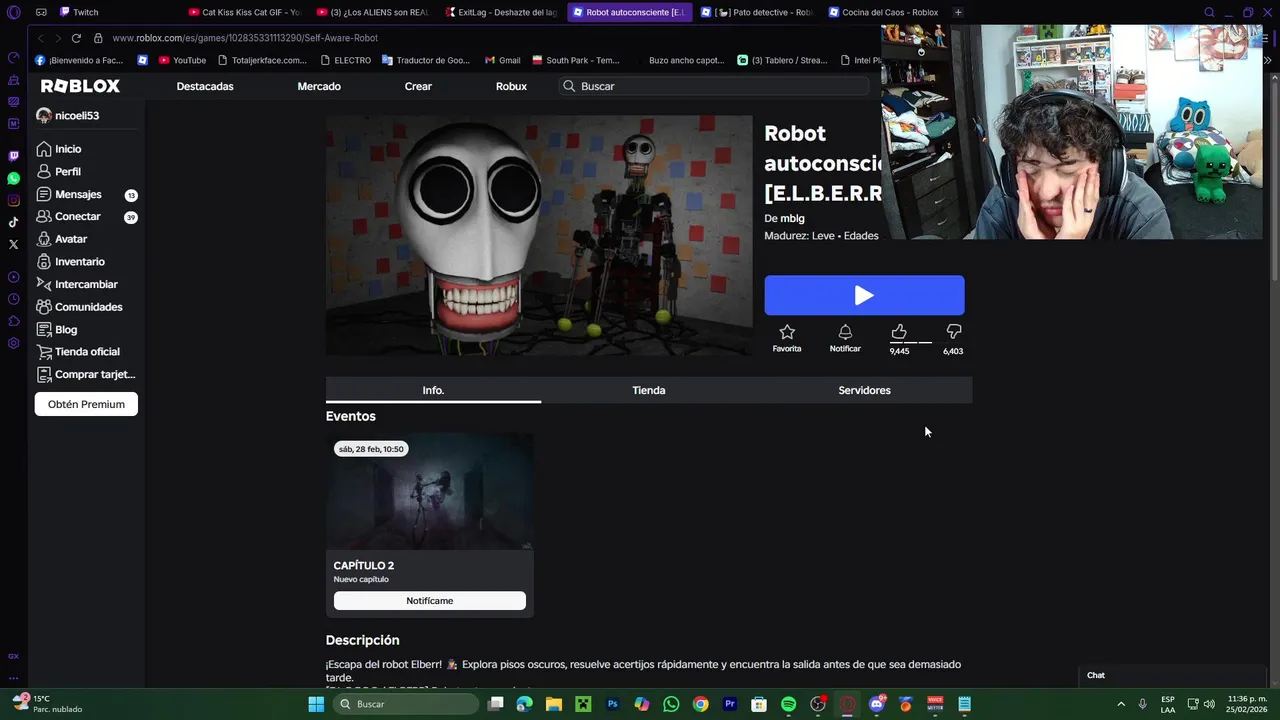Open Instagram from Opera GX sidebar
Viewport: 1280px width, 720px height.
[x=13, y=200]
